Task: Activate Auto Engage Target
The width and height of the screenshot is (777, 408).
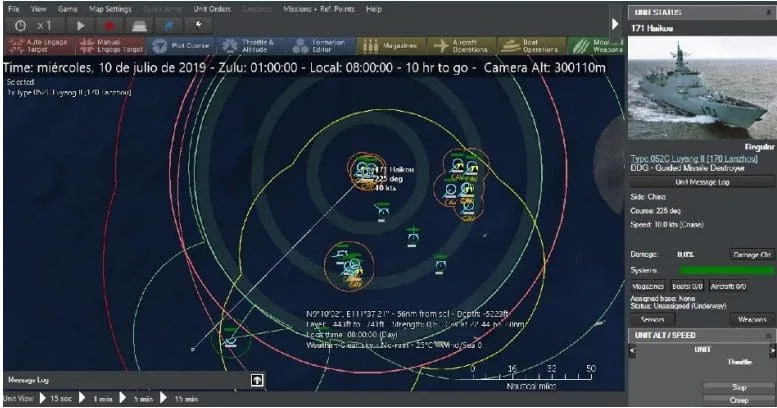Action: point(40,46)
